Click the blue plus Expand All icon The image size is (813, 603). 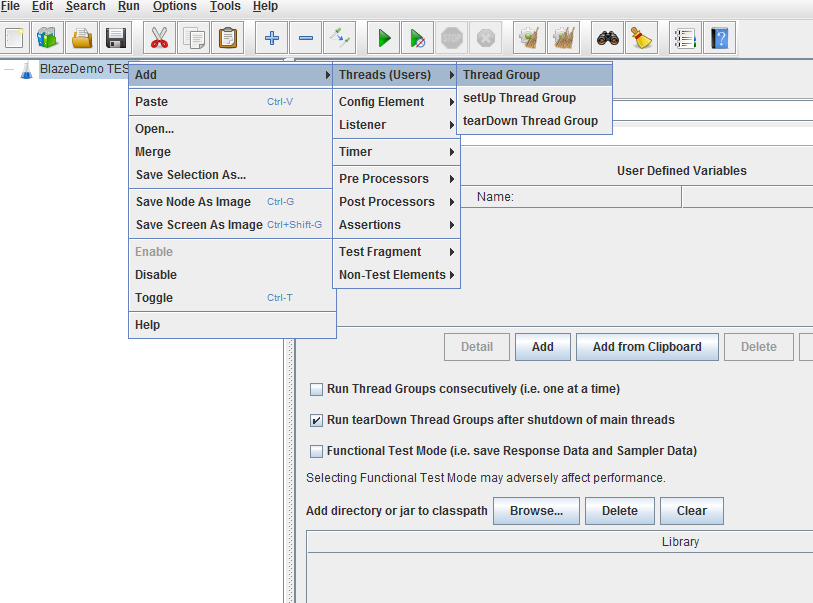click(x=271, y=39)
